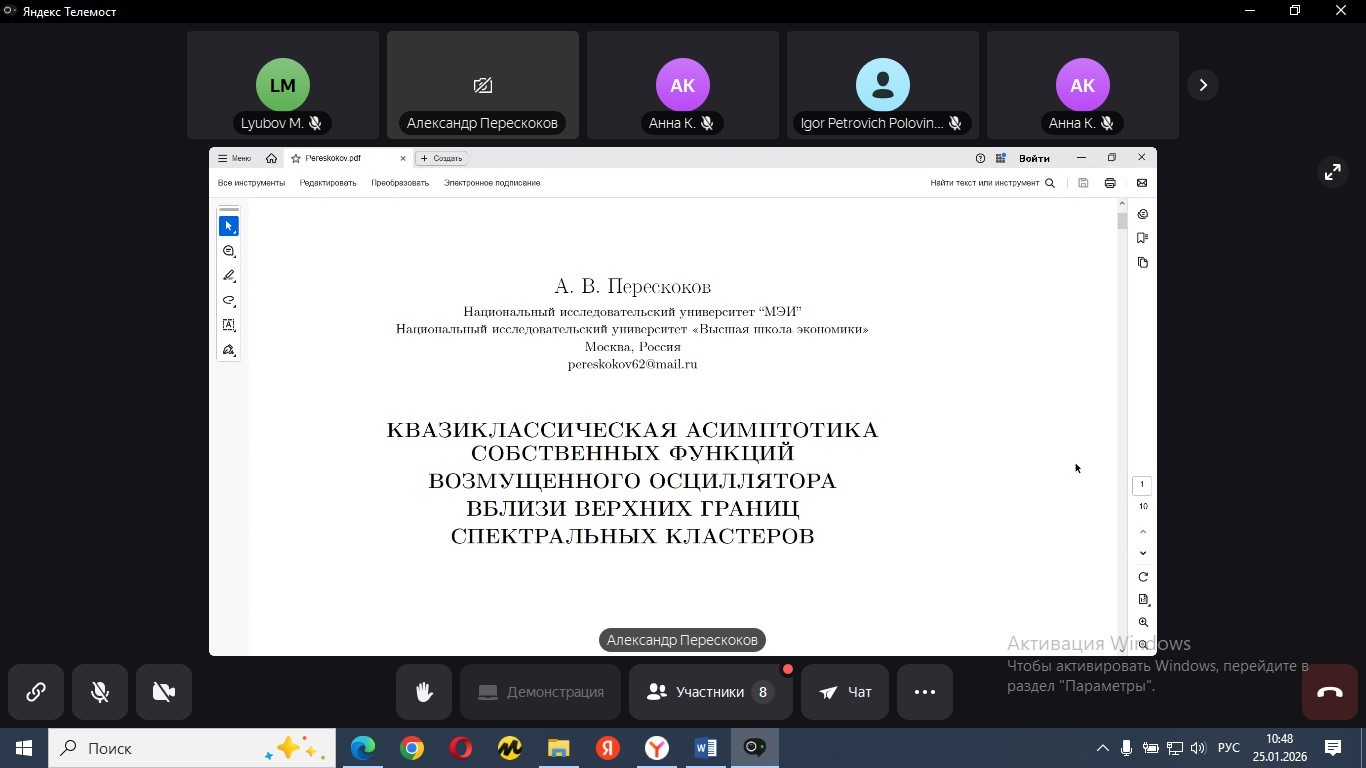Edit the page number field showing 1
This screenshot has width=1366, height=768.
click(1141, 484)
